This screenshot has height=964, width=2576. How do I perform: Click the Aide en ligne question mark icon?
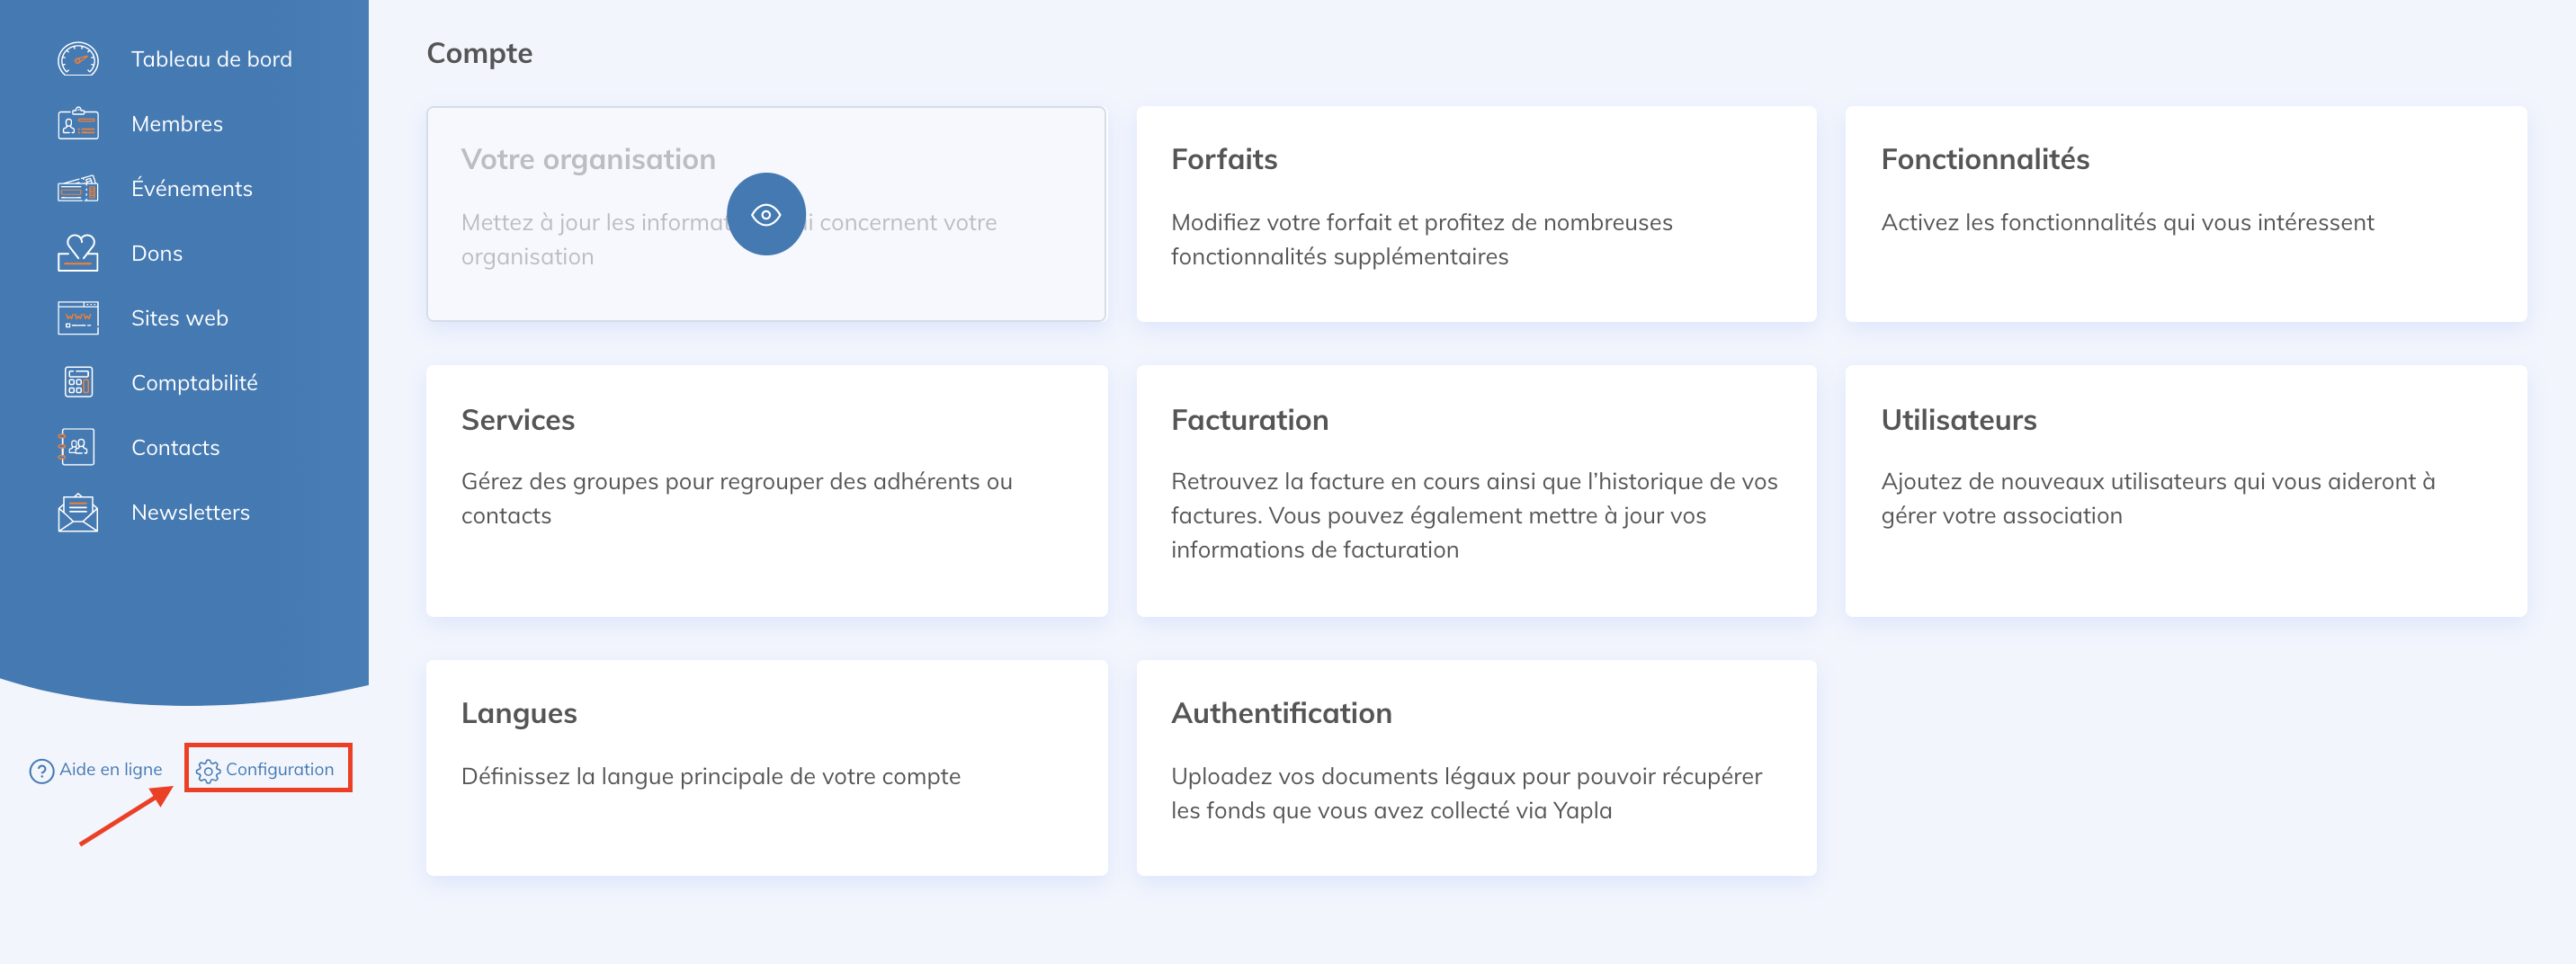[41, 770]
